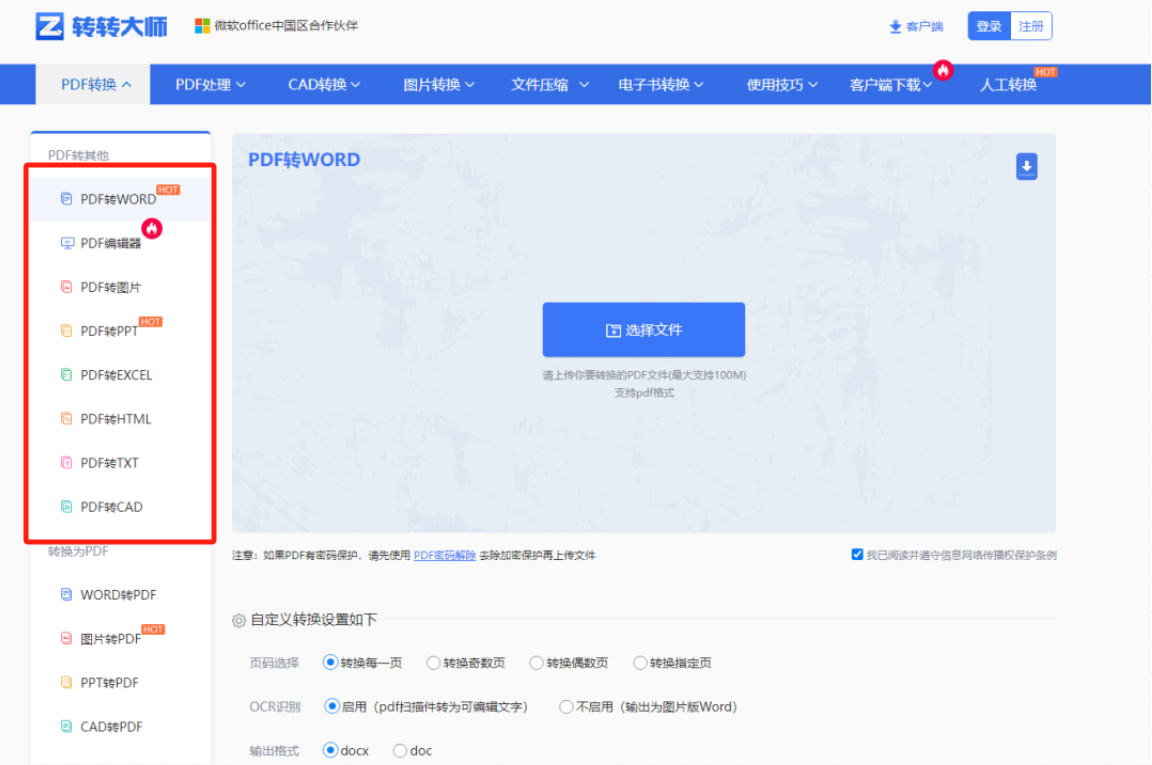This screenshot has width=1152, height=765.
Task: Toggle the 信息网络传播权保护条例 agreement checkbox
Action: 857,554
